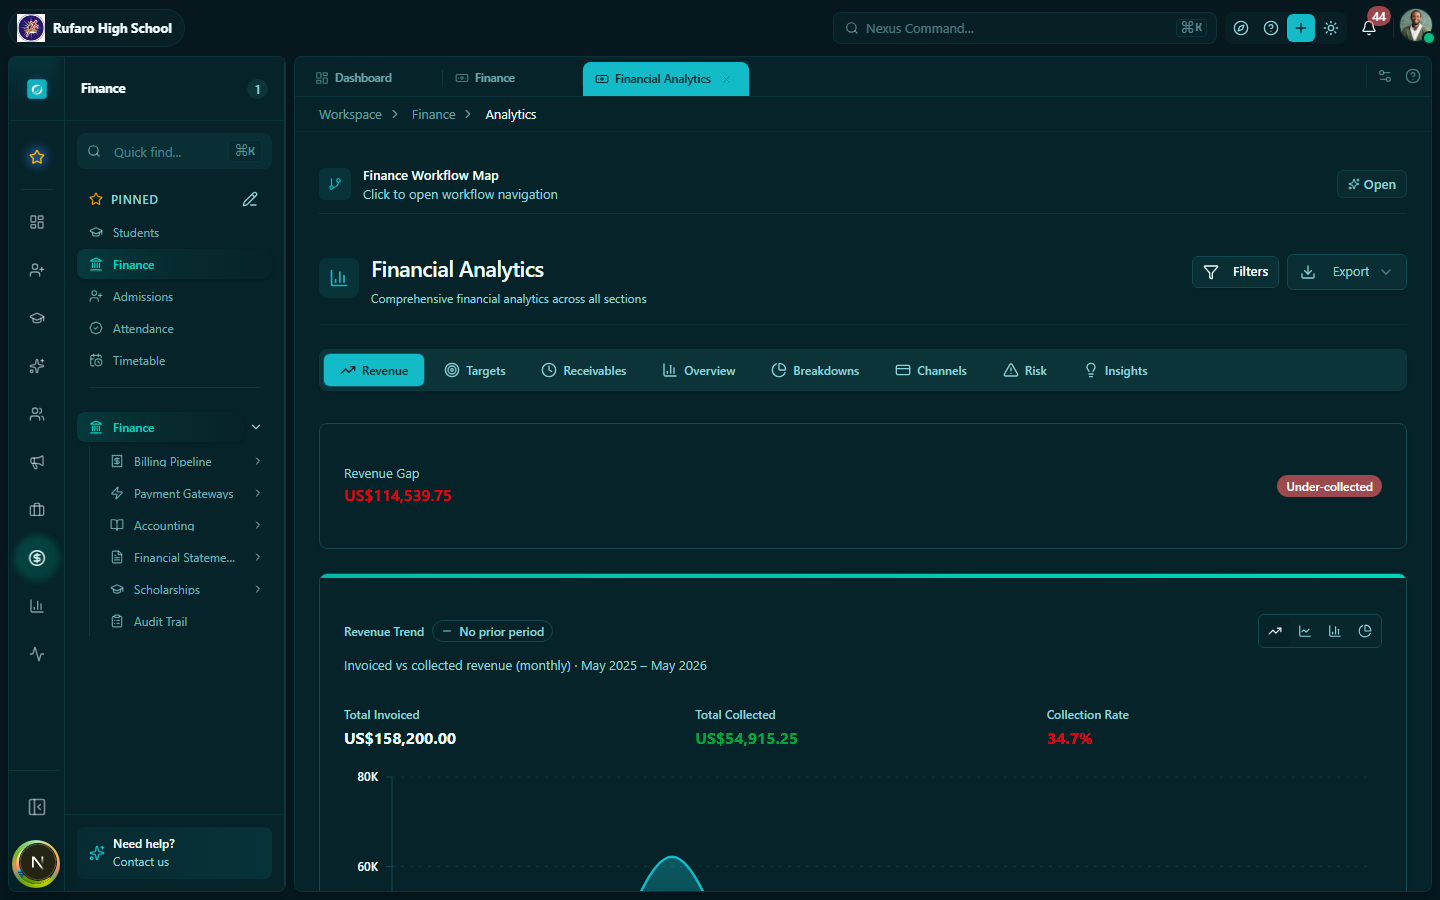Open pinned Students item

[x=174, y=233]
